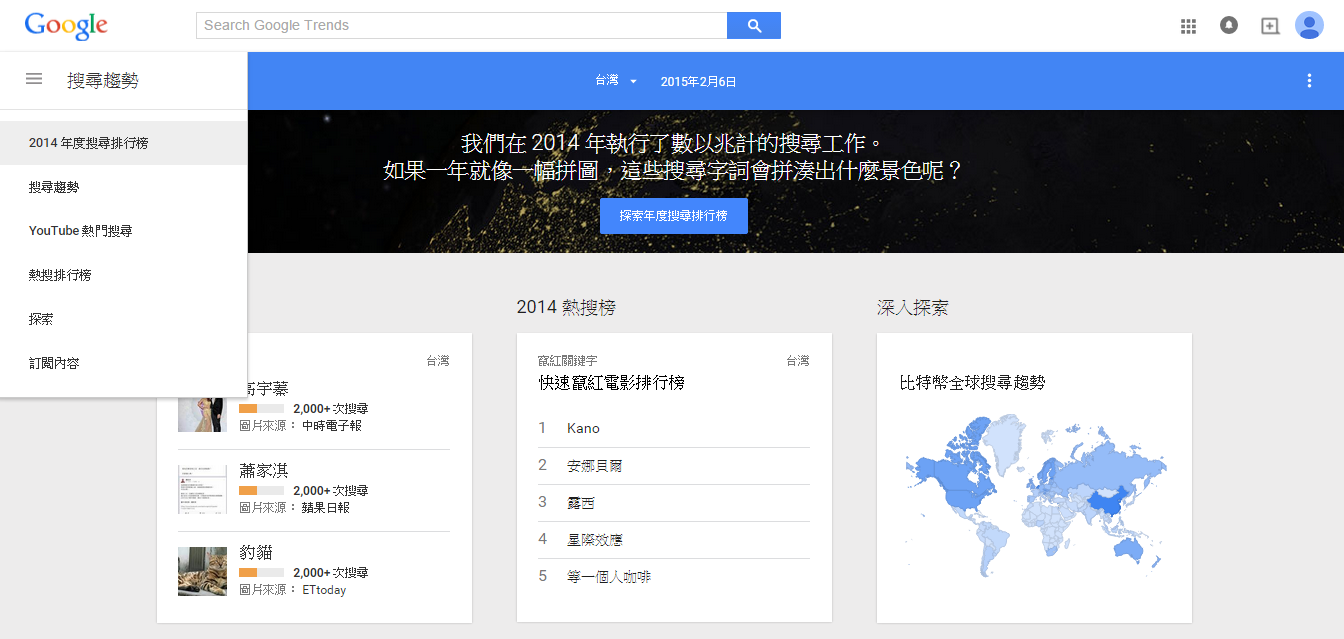This screenshot has width=1344, height=639.
Task: Click the date 2015年2月6日
Action: coord(698,82)
